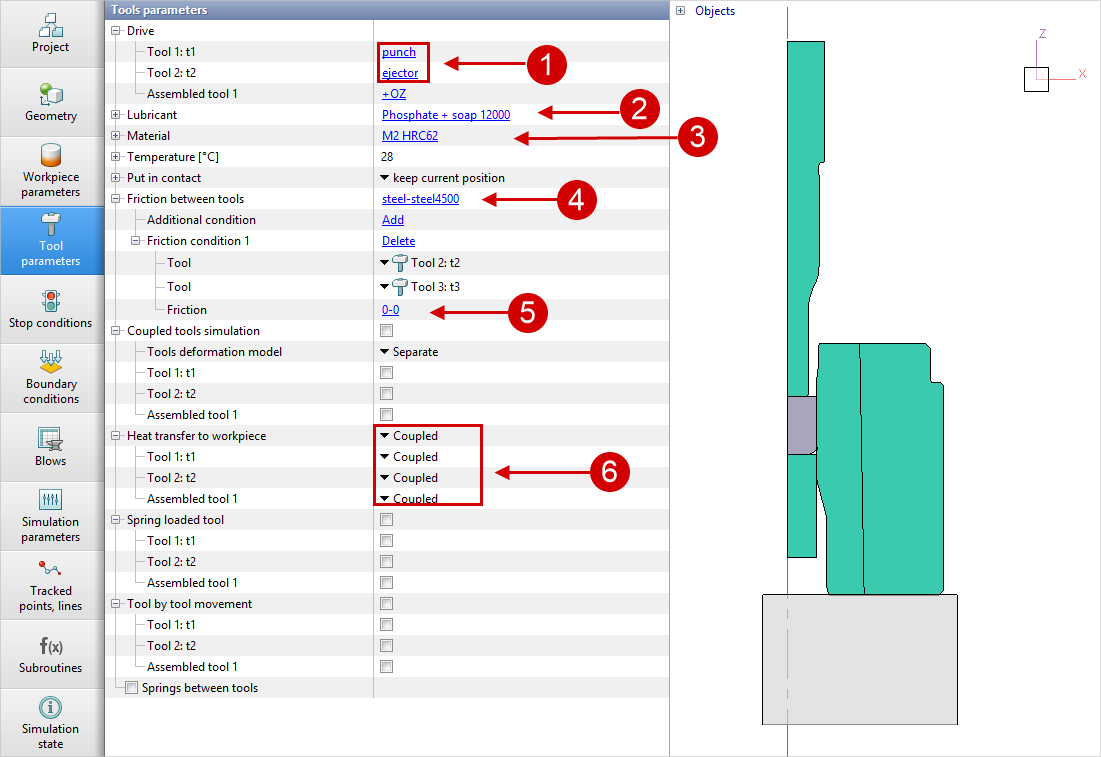Open Stop conditions panel
1101x757 pixels.
[51, 309]
